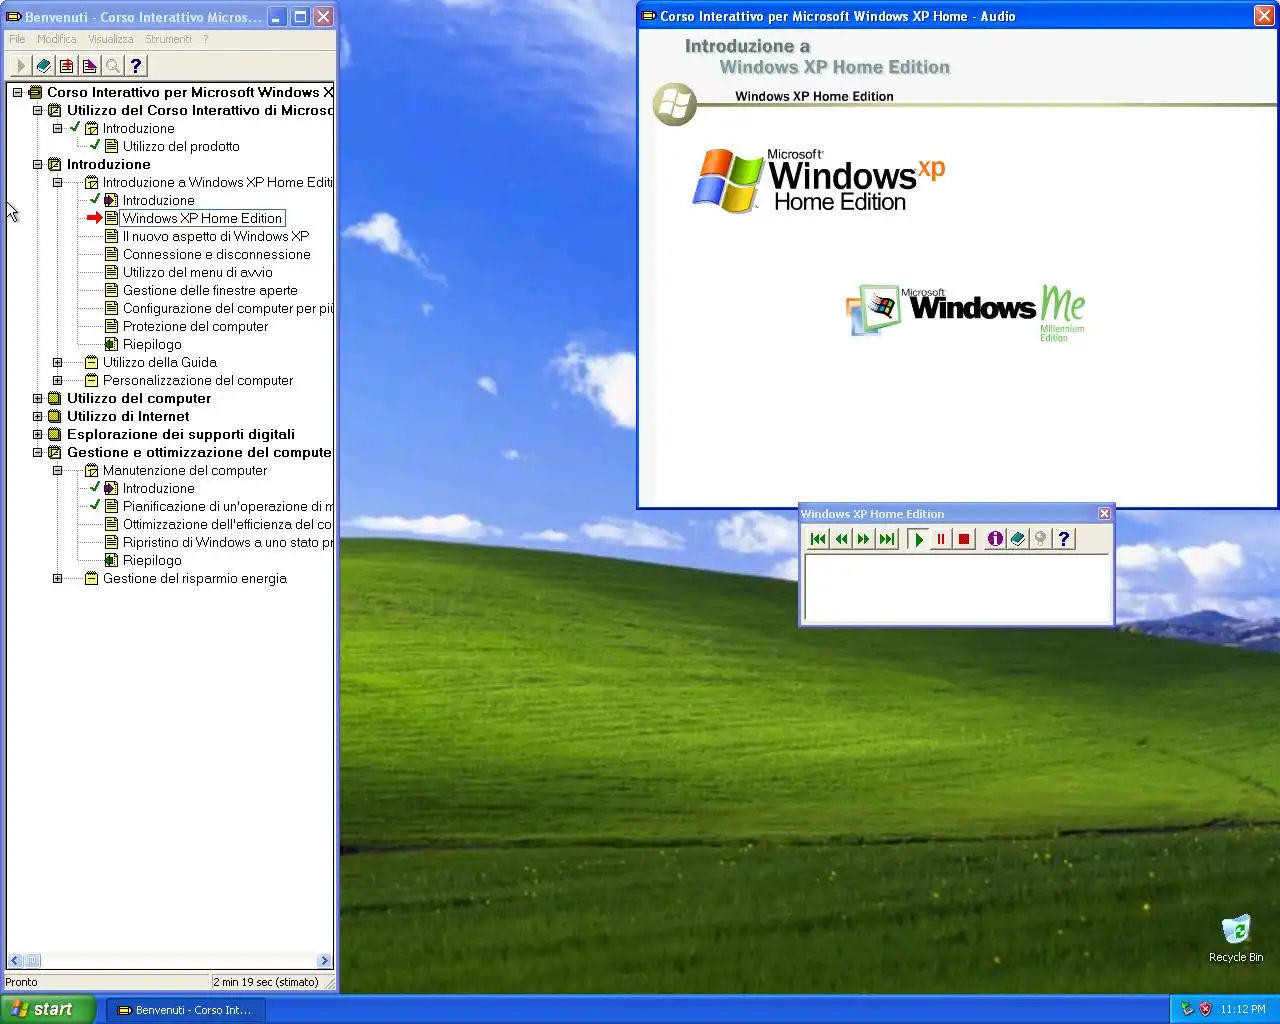The width and height of the screenshot is (1280, 1024).
Task: Click Benvenuti - Corso Int... taskbar button
Action: point(185,1010)
